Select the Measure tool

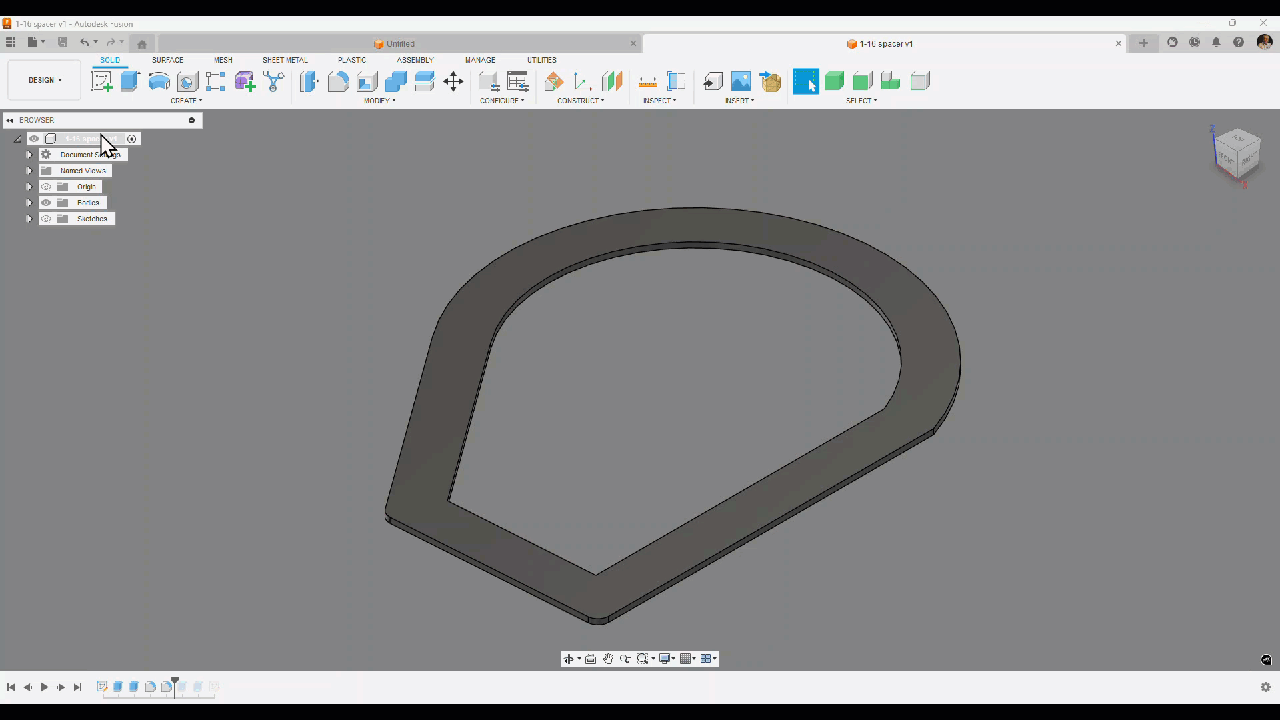(x=648, y=82)
